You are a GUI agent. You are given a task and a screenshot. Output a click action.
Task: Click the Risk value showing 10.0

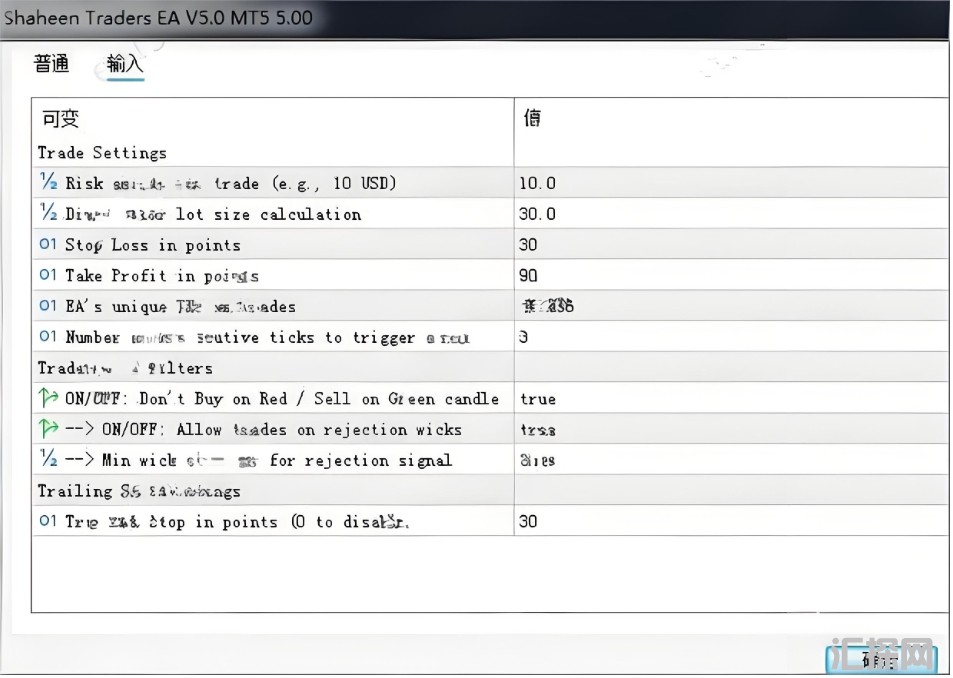click(533, 183)
